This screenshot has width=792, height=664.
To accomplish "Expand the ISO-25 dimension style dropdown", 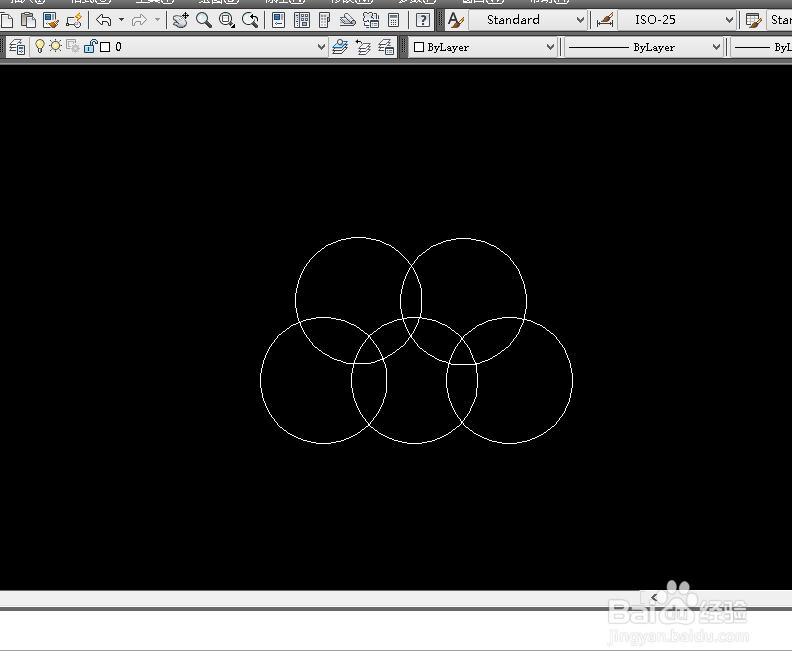I will pos(729,20).
